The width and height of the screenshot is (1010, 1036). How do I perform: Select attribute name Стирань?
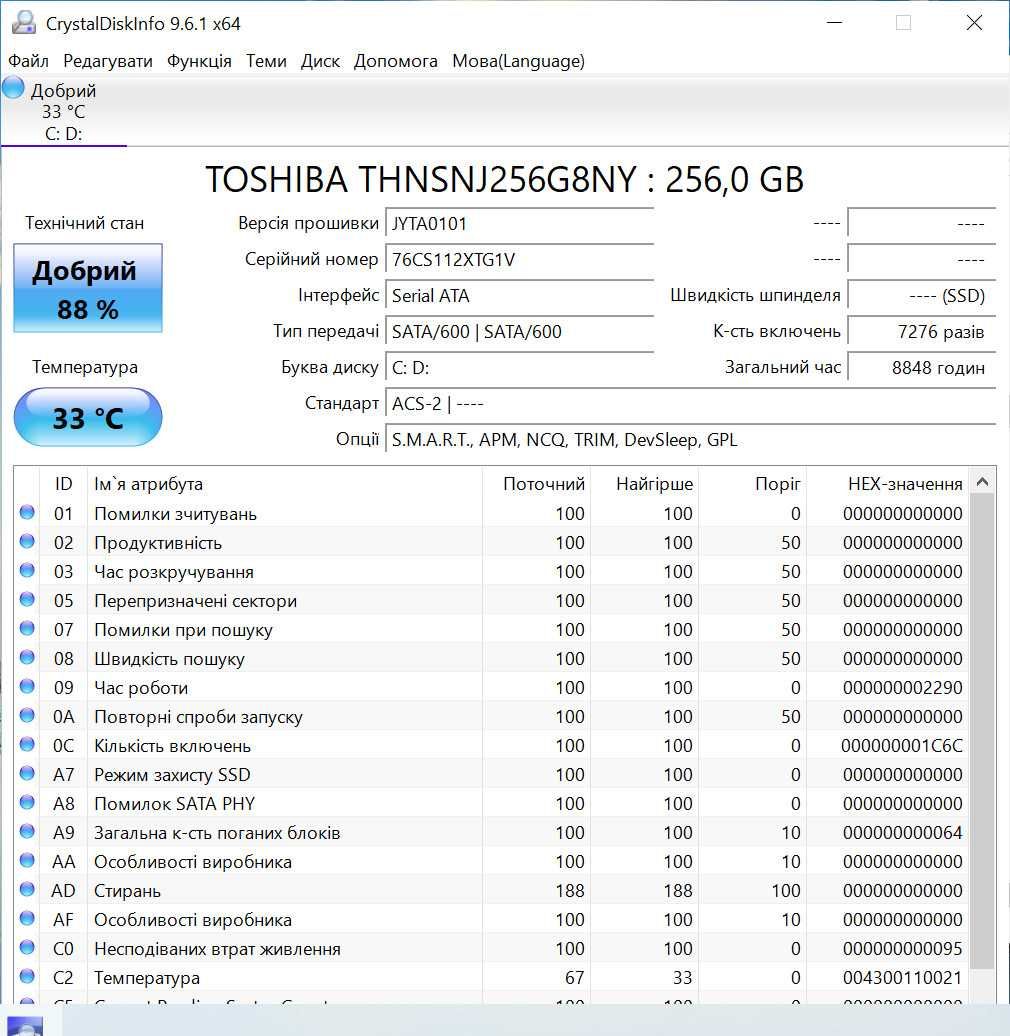click(x=127, y=891)
